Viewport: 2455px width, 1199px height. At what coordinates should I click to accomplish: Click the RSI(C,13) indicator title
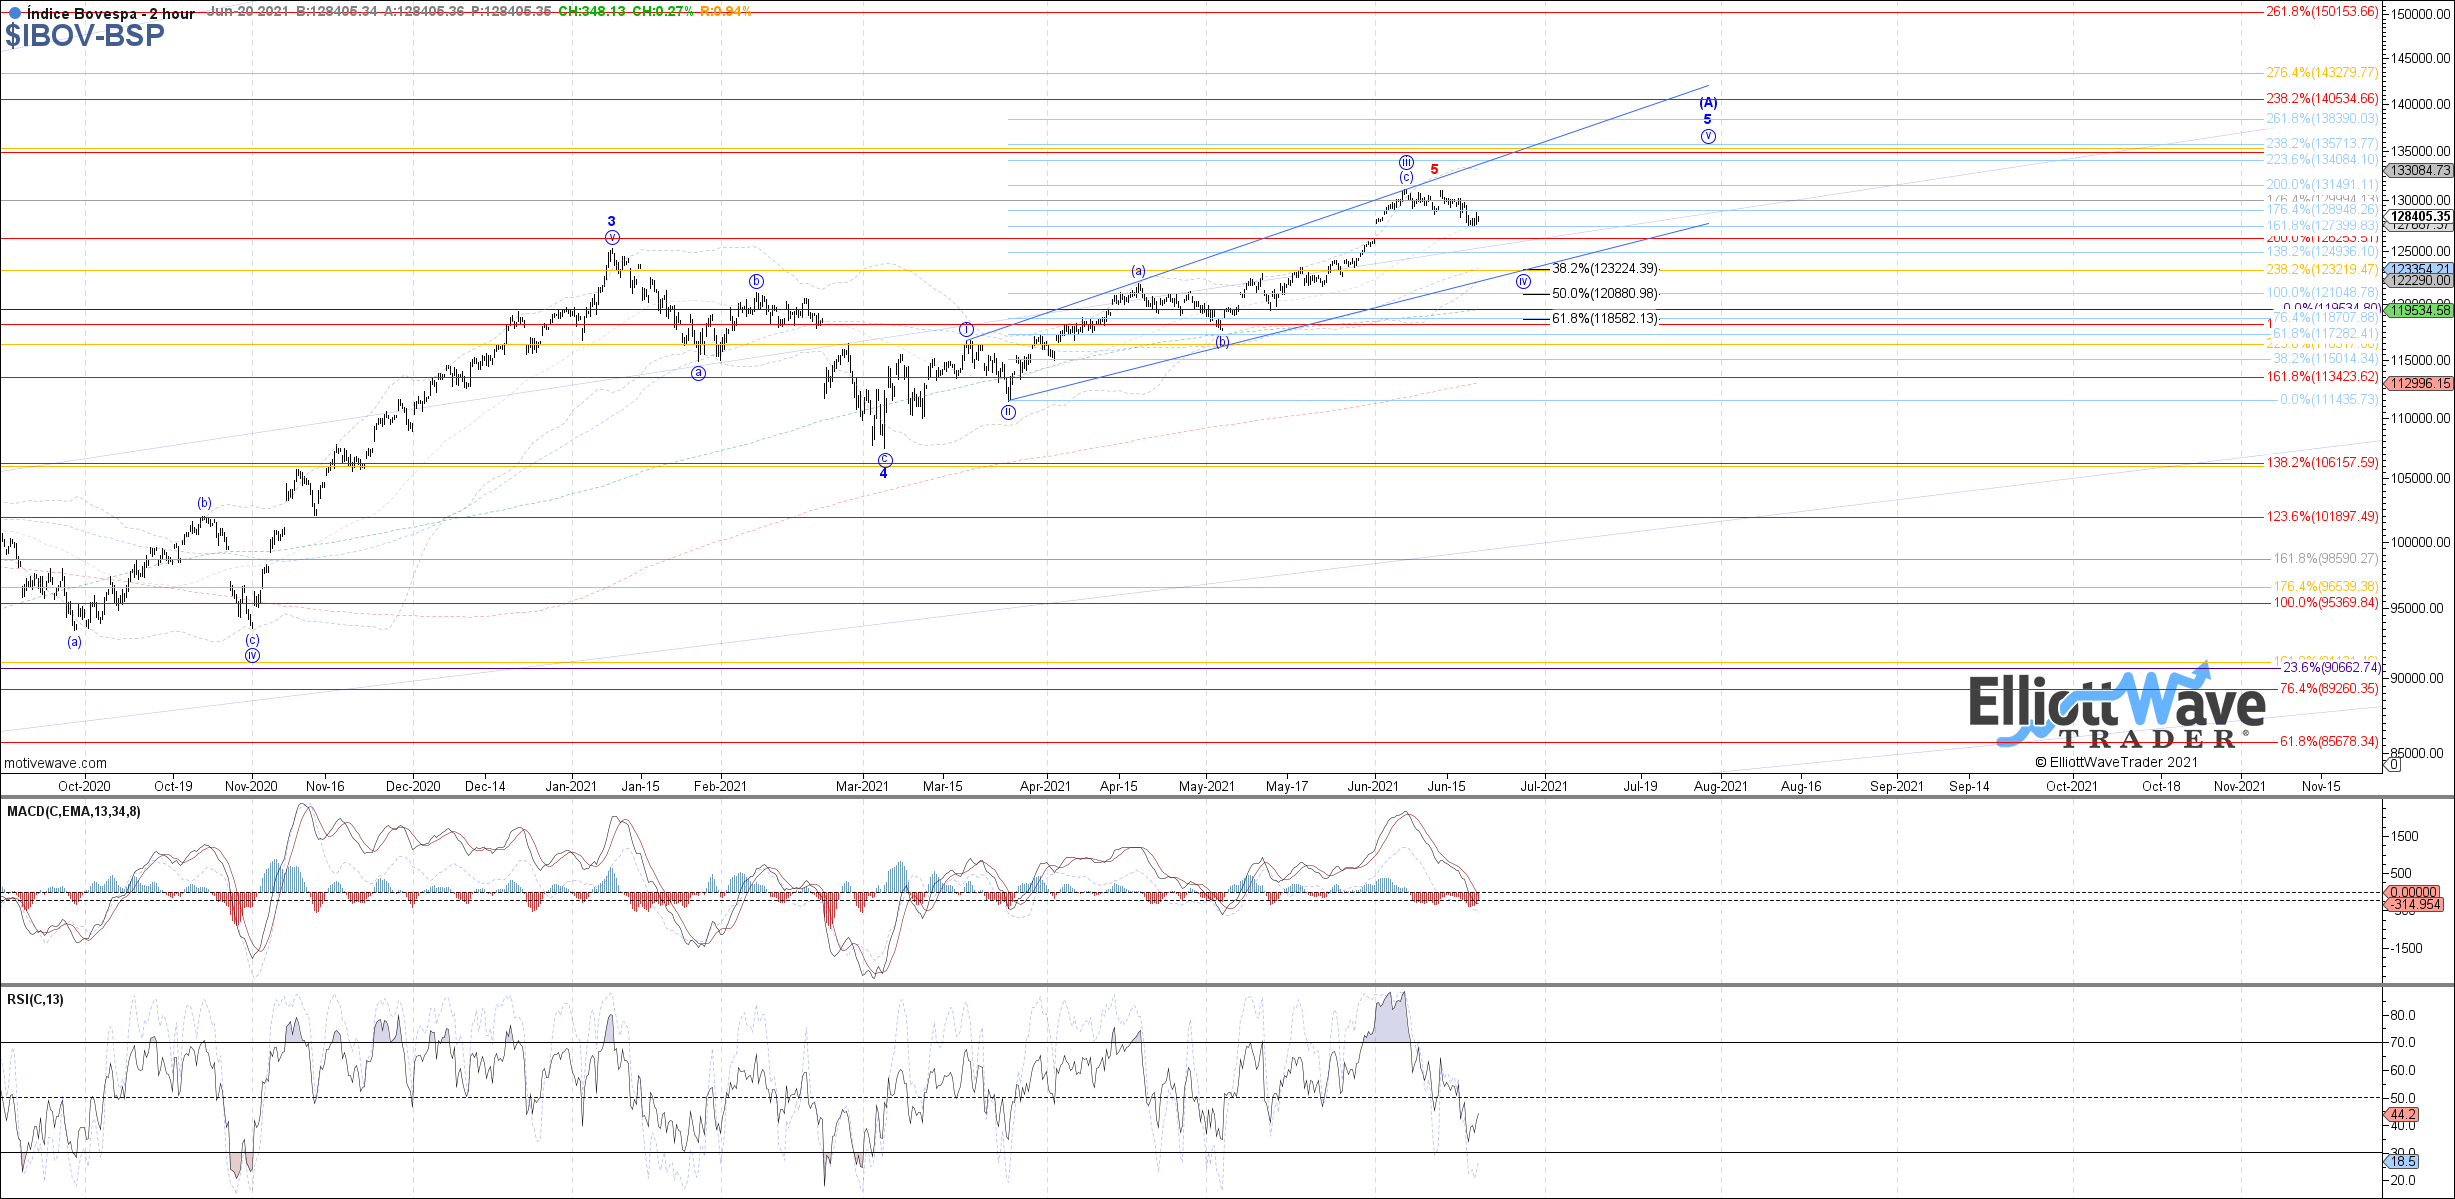35,999
